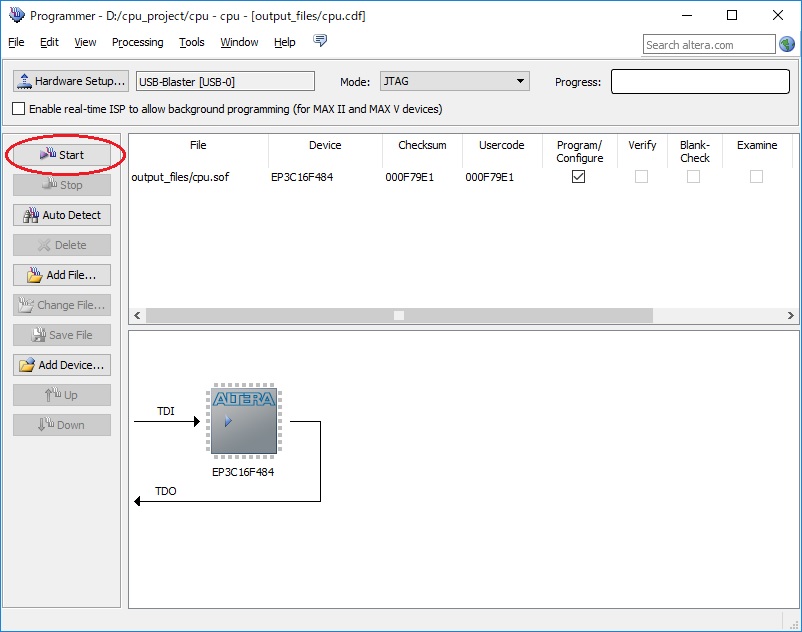Click the Programmer app icon in title bar
This screenshot has width=802, height=632.
(17, 15)
